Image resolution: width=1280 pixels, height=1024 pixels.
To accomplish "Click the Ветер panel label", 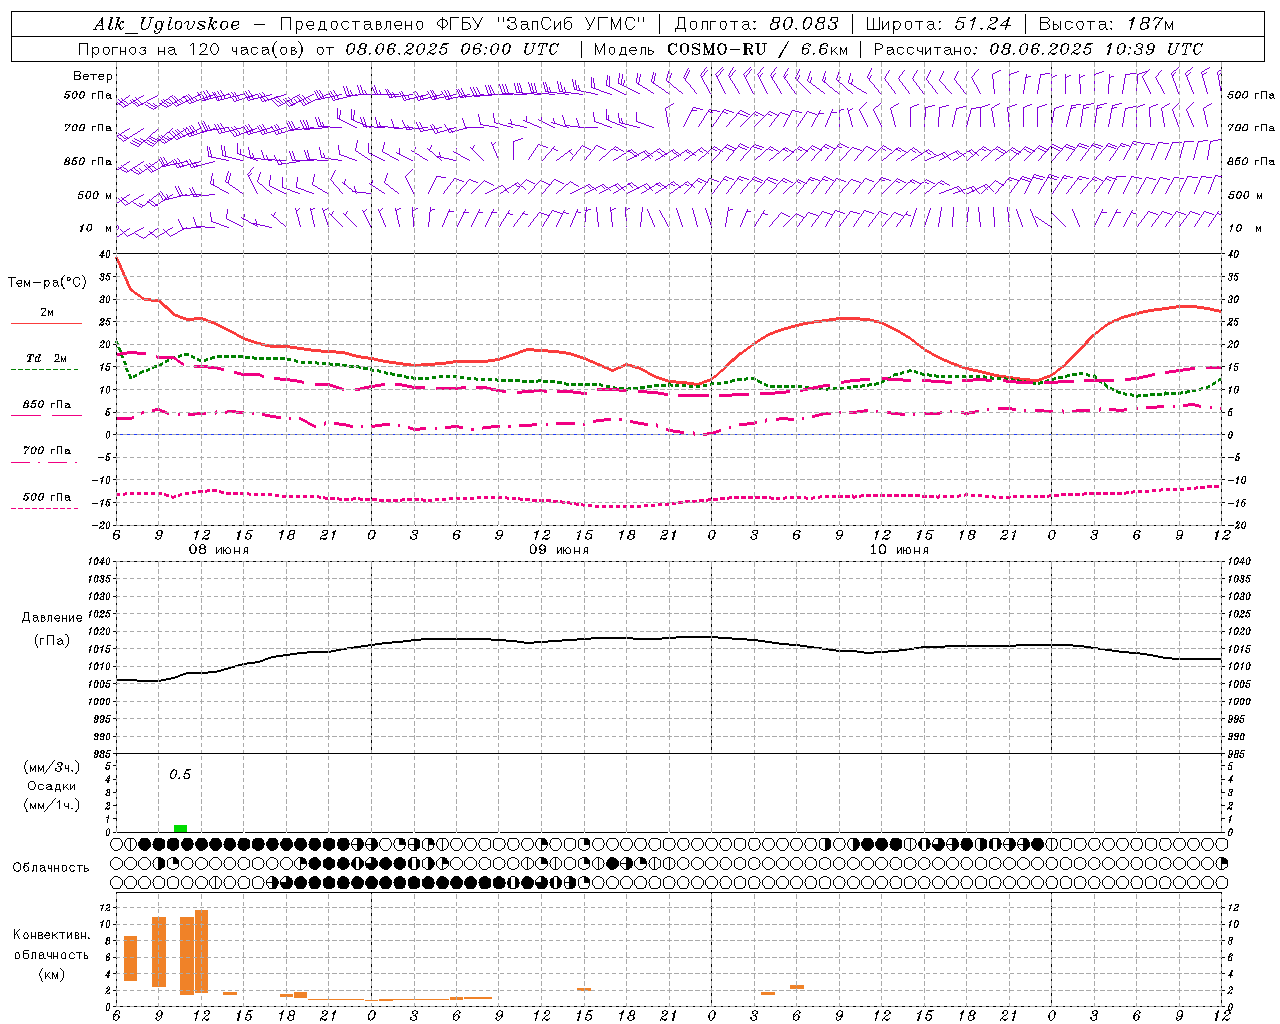I will [93, 76].
